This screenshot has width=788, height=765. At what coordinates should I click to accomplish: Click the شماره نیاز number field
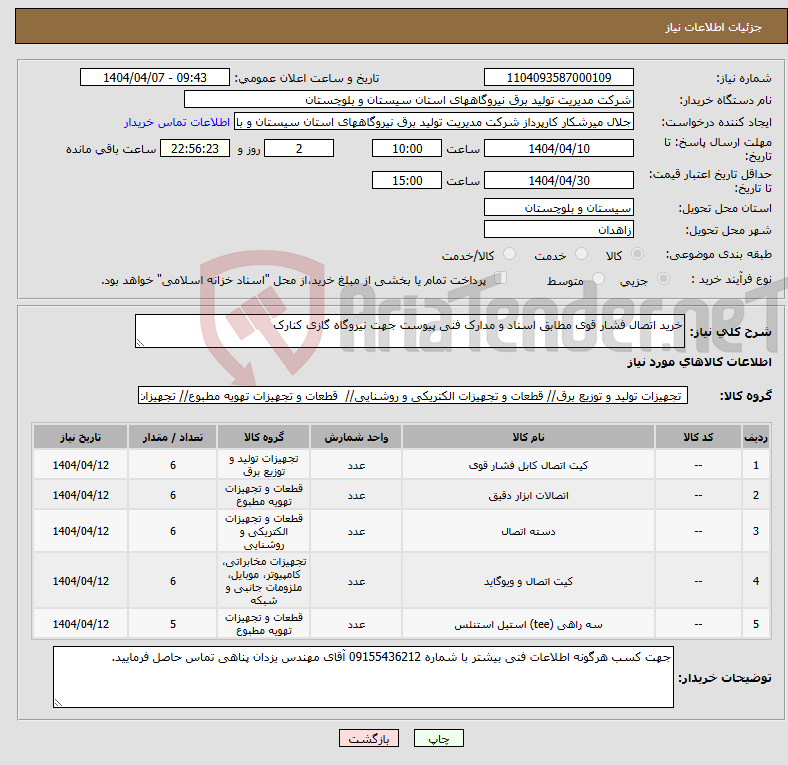pos(558,77)
